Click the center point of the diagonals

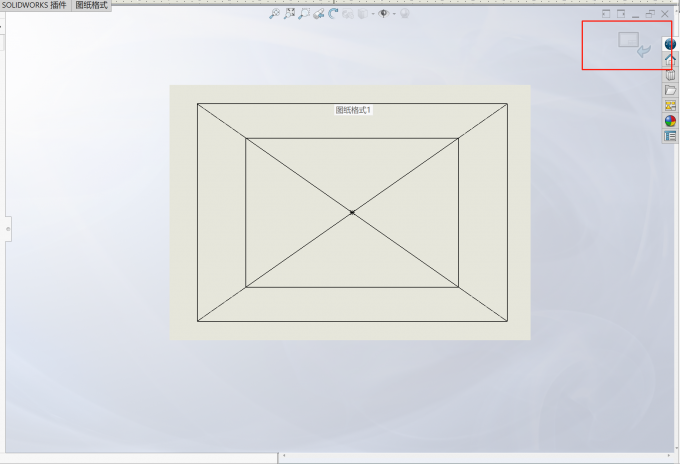pos(352,212)
